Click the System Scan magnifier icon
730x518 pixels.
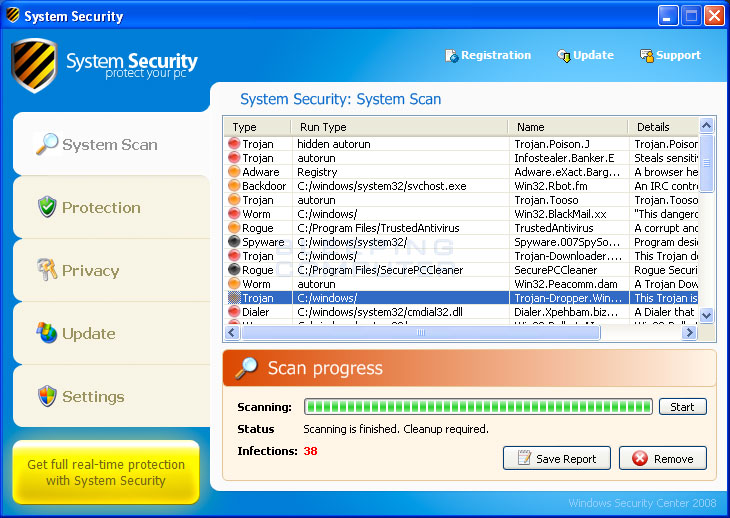(47, 144)
